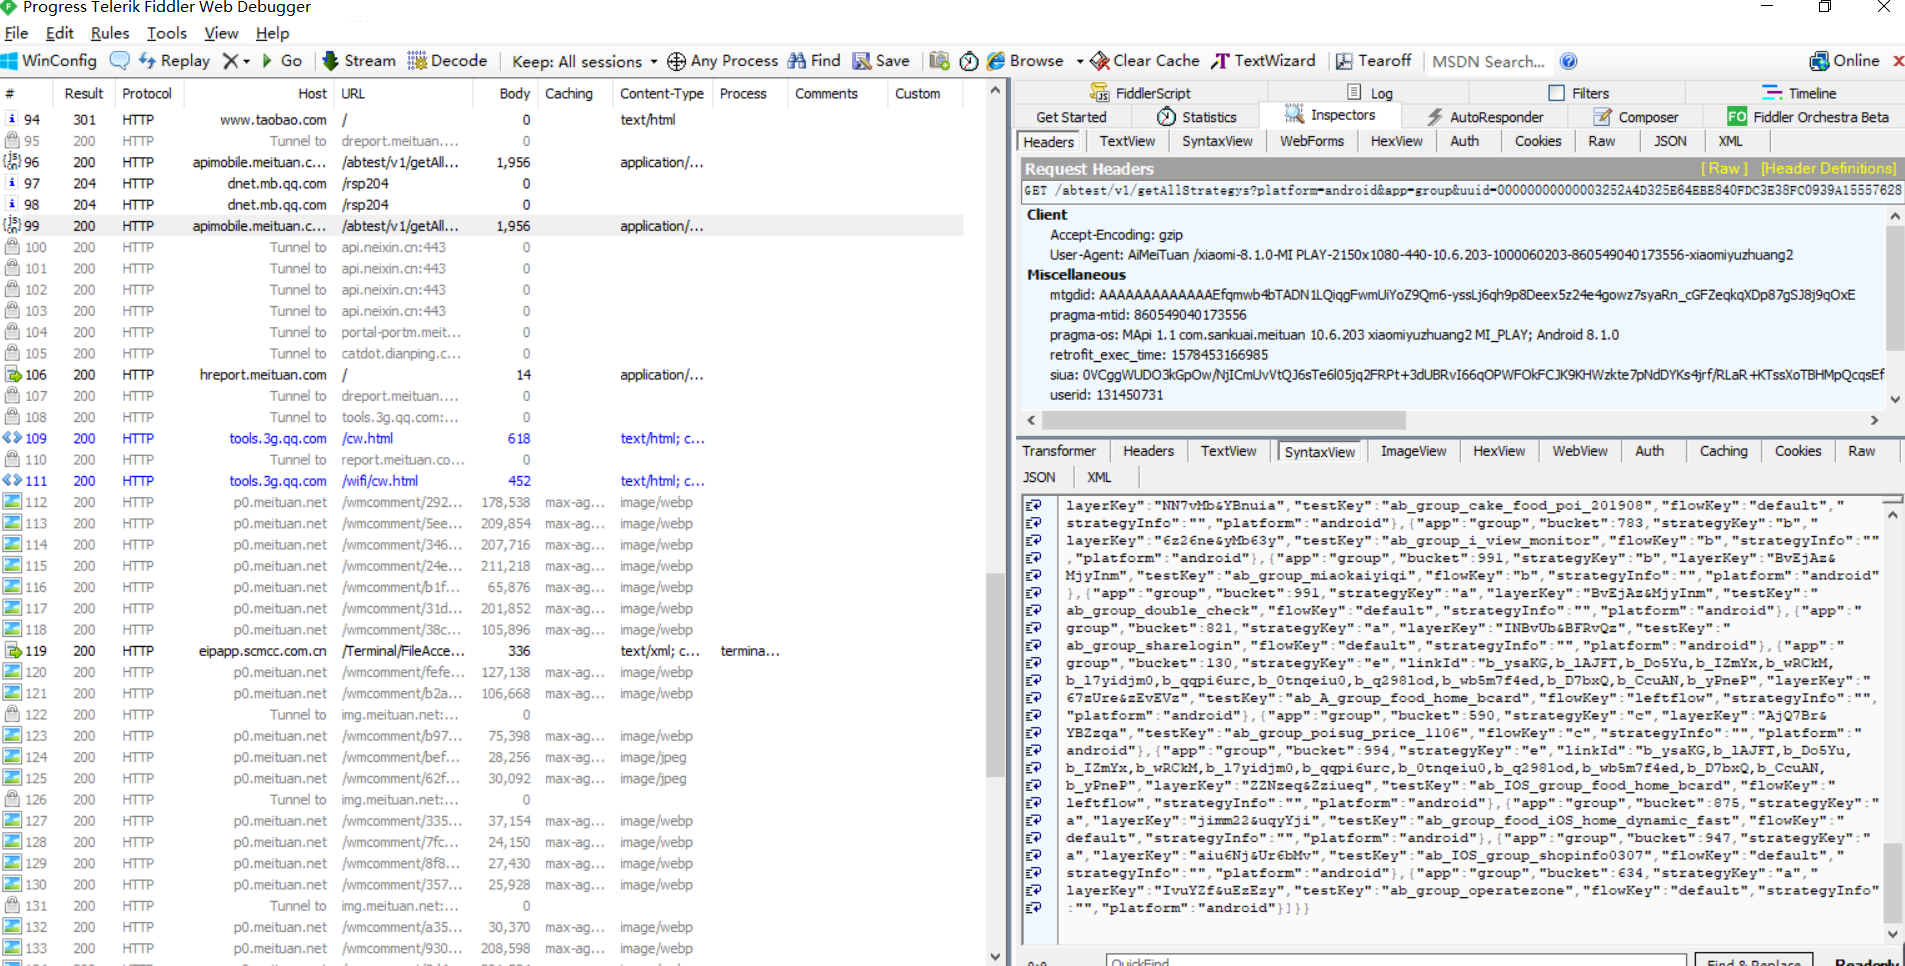
Task: Open the Tools menu
Action: (167, 33)
